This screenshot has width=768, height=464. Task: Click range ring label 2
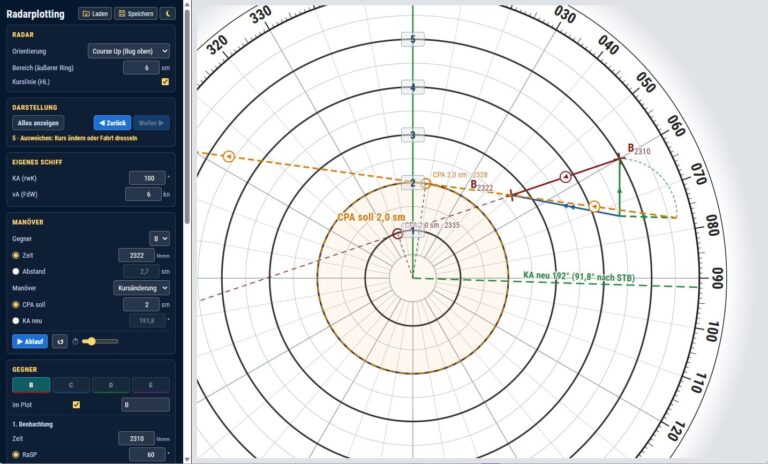pos(413,183)
